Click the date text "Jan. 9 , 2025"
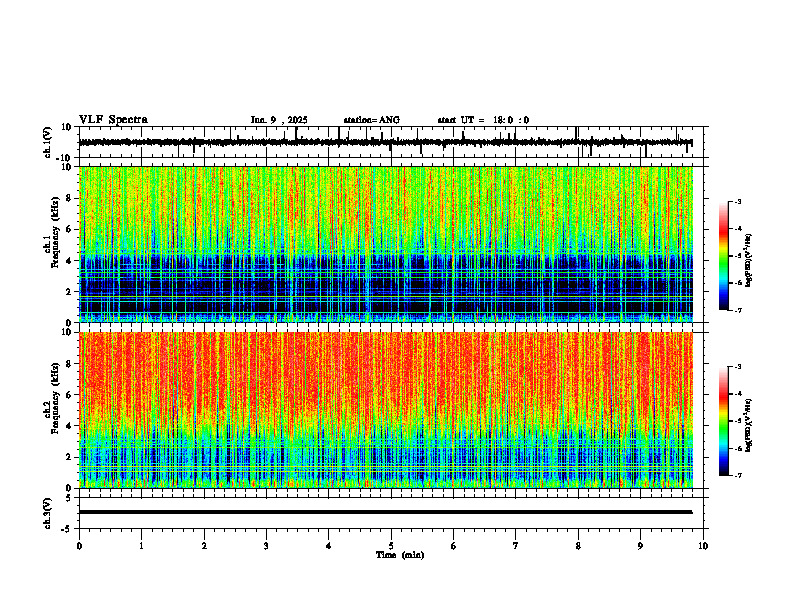 point(279,120)
